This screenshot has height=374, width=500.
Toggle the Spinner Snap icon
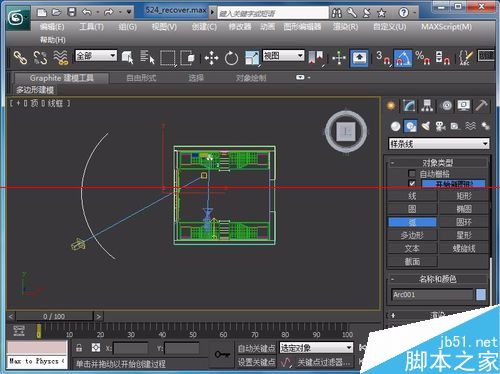pyautogui.click(x=443, y=58)
